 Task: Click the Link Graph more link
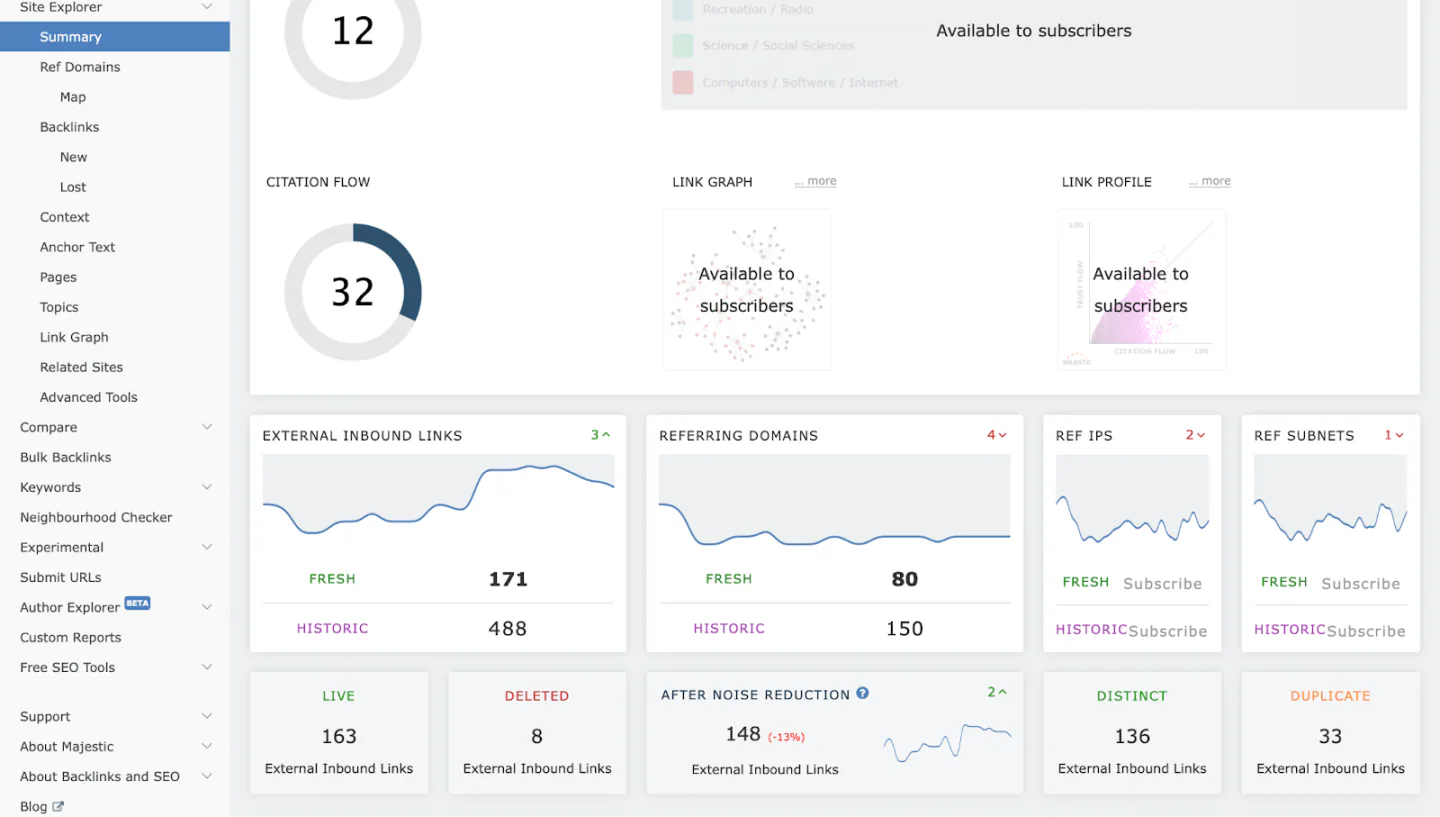[816, 181]
